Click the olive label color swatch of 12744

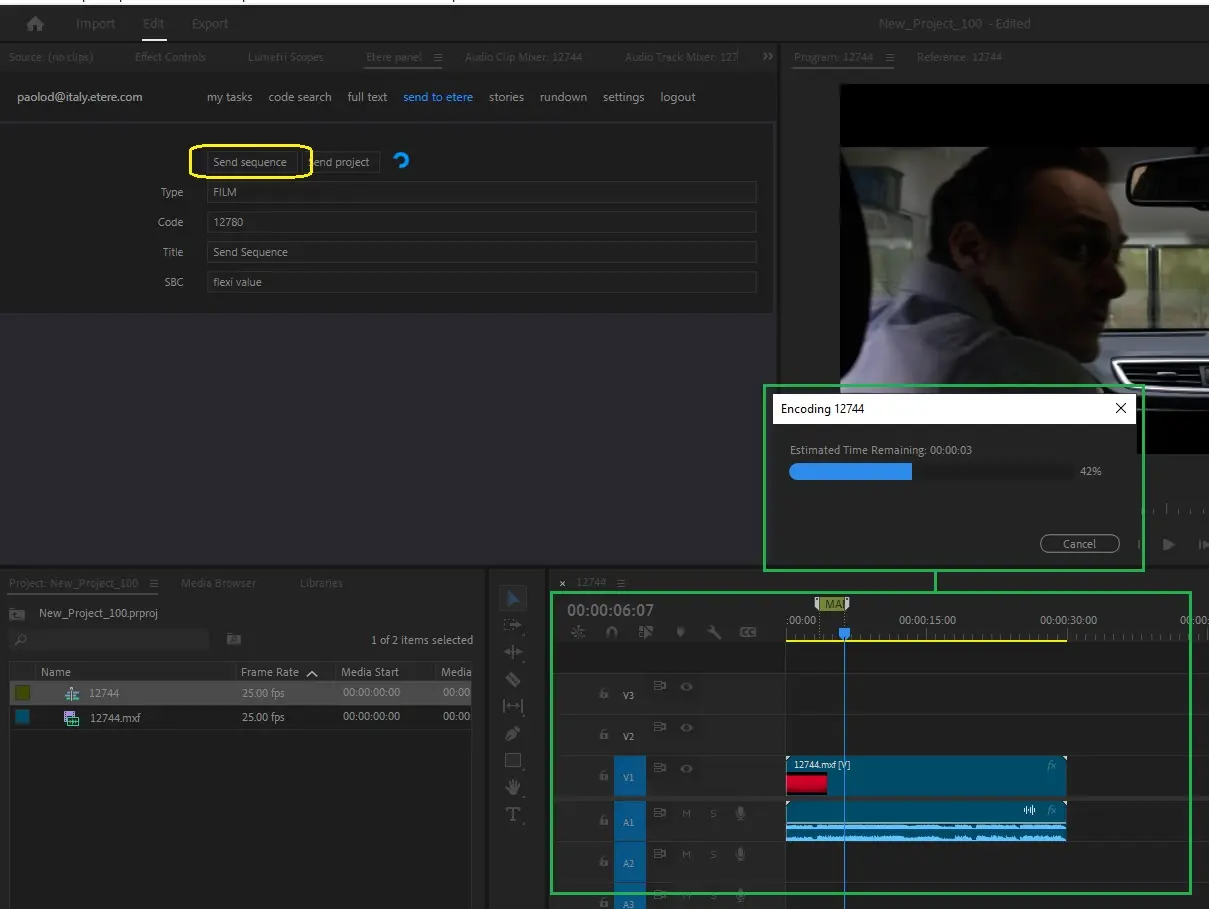click(22, 693)
